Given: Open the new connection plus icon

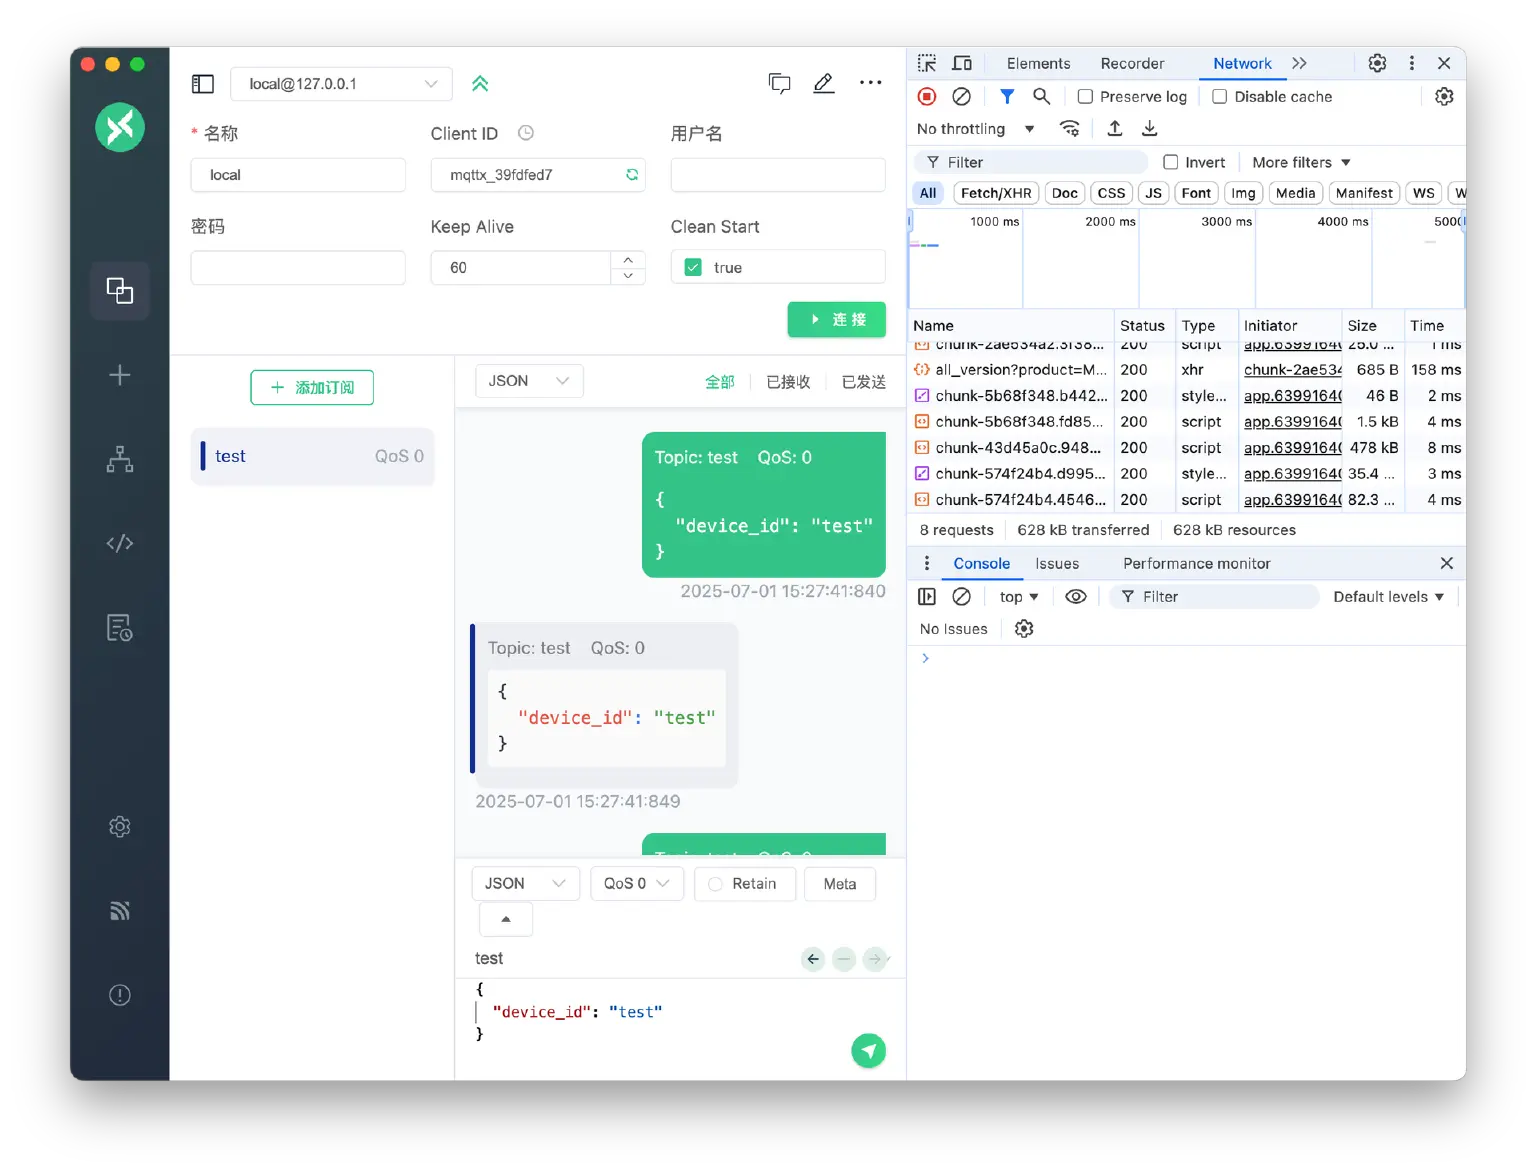Looking at the screenshot, I should (x=120, y=375).
